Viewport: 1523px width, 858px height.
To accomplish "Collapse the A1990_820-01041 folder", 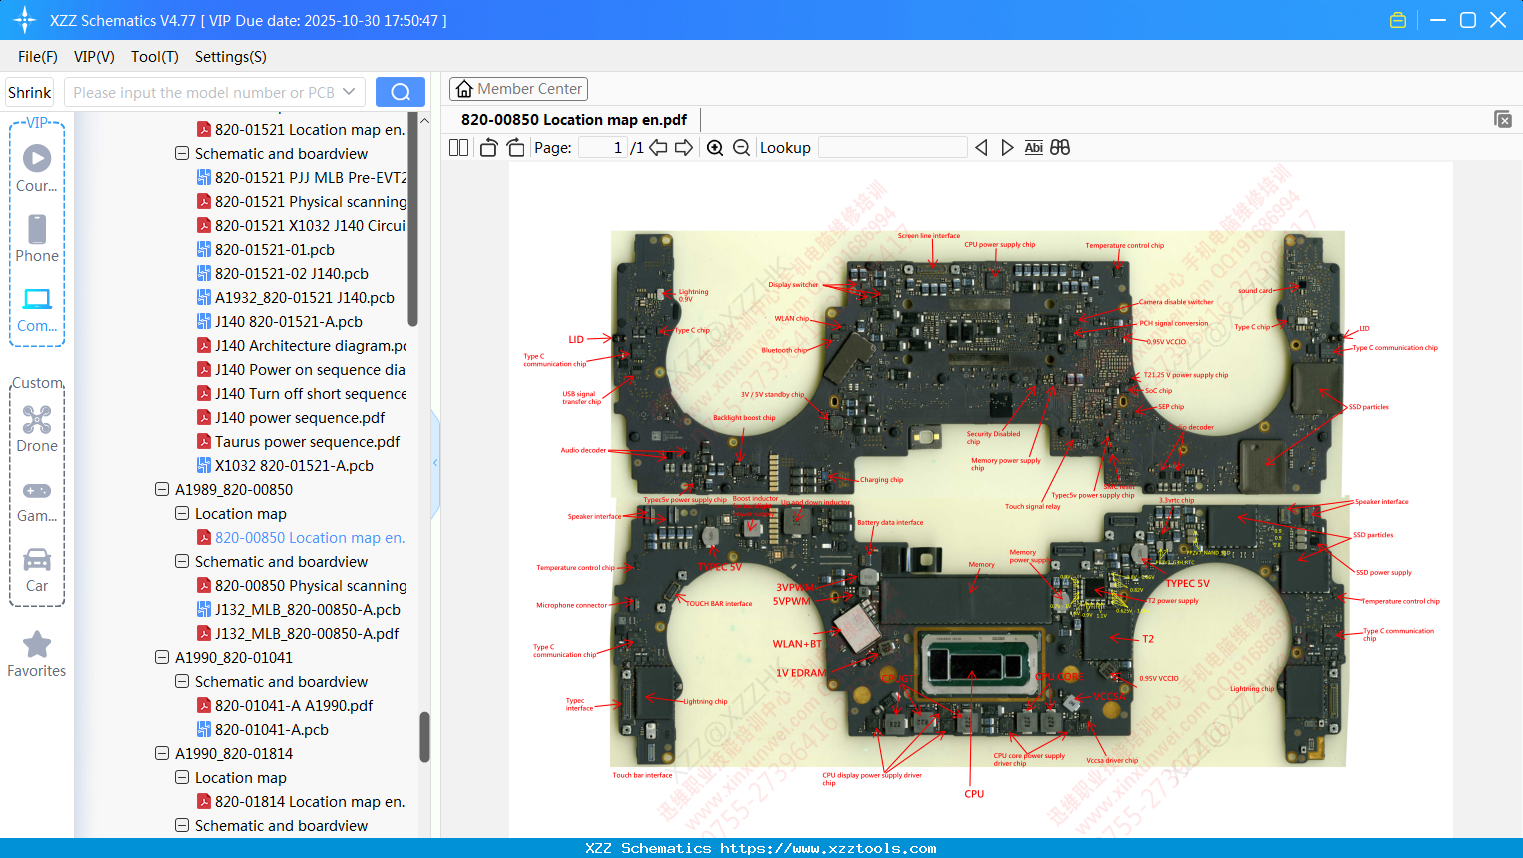I will pos(162,658).
